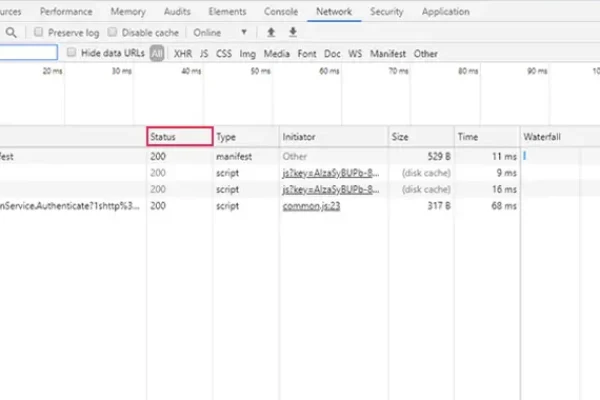Viewport: 600px width, 400px height.
Task: Filter requests by XHR type
Action: [183, 53]
